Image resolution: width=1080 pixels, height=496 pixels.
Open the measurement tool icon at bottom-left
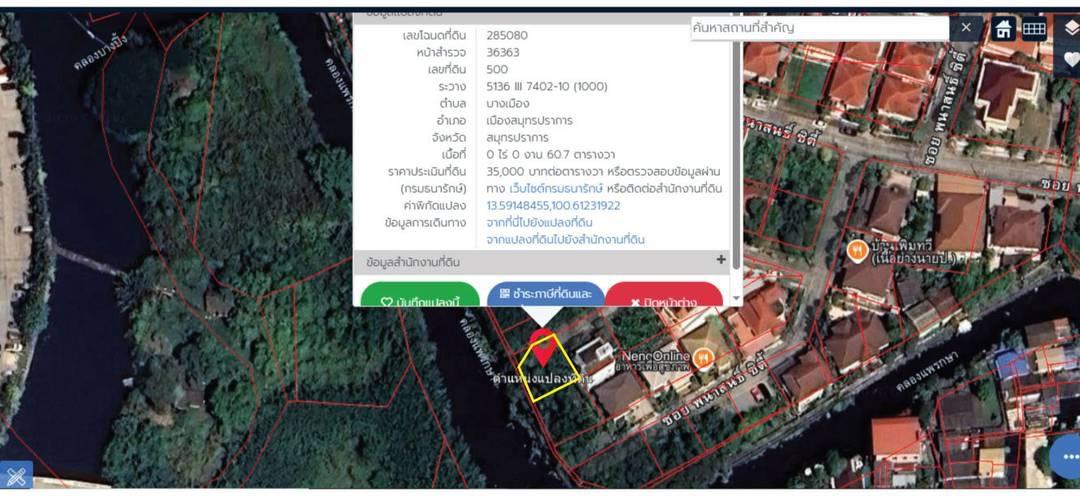16,477
